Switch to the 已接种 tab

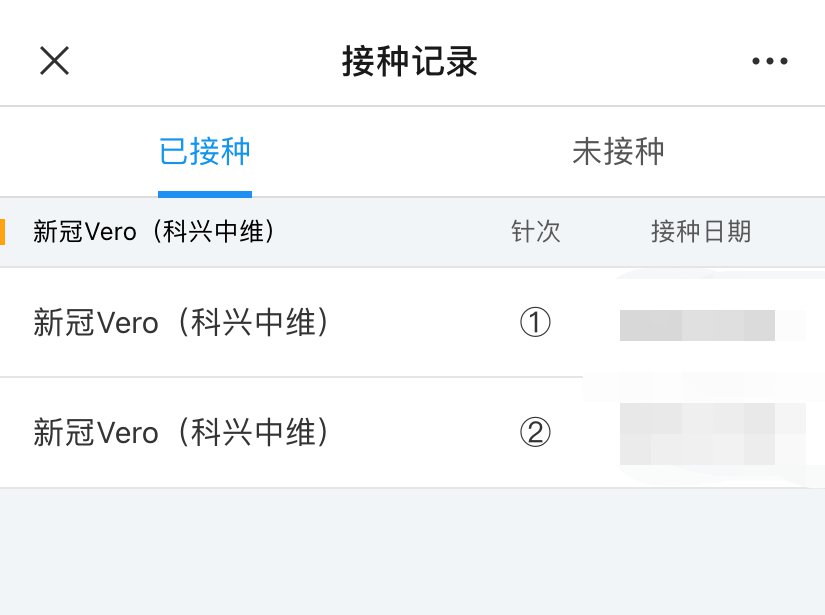(205, 152)
